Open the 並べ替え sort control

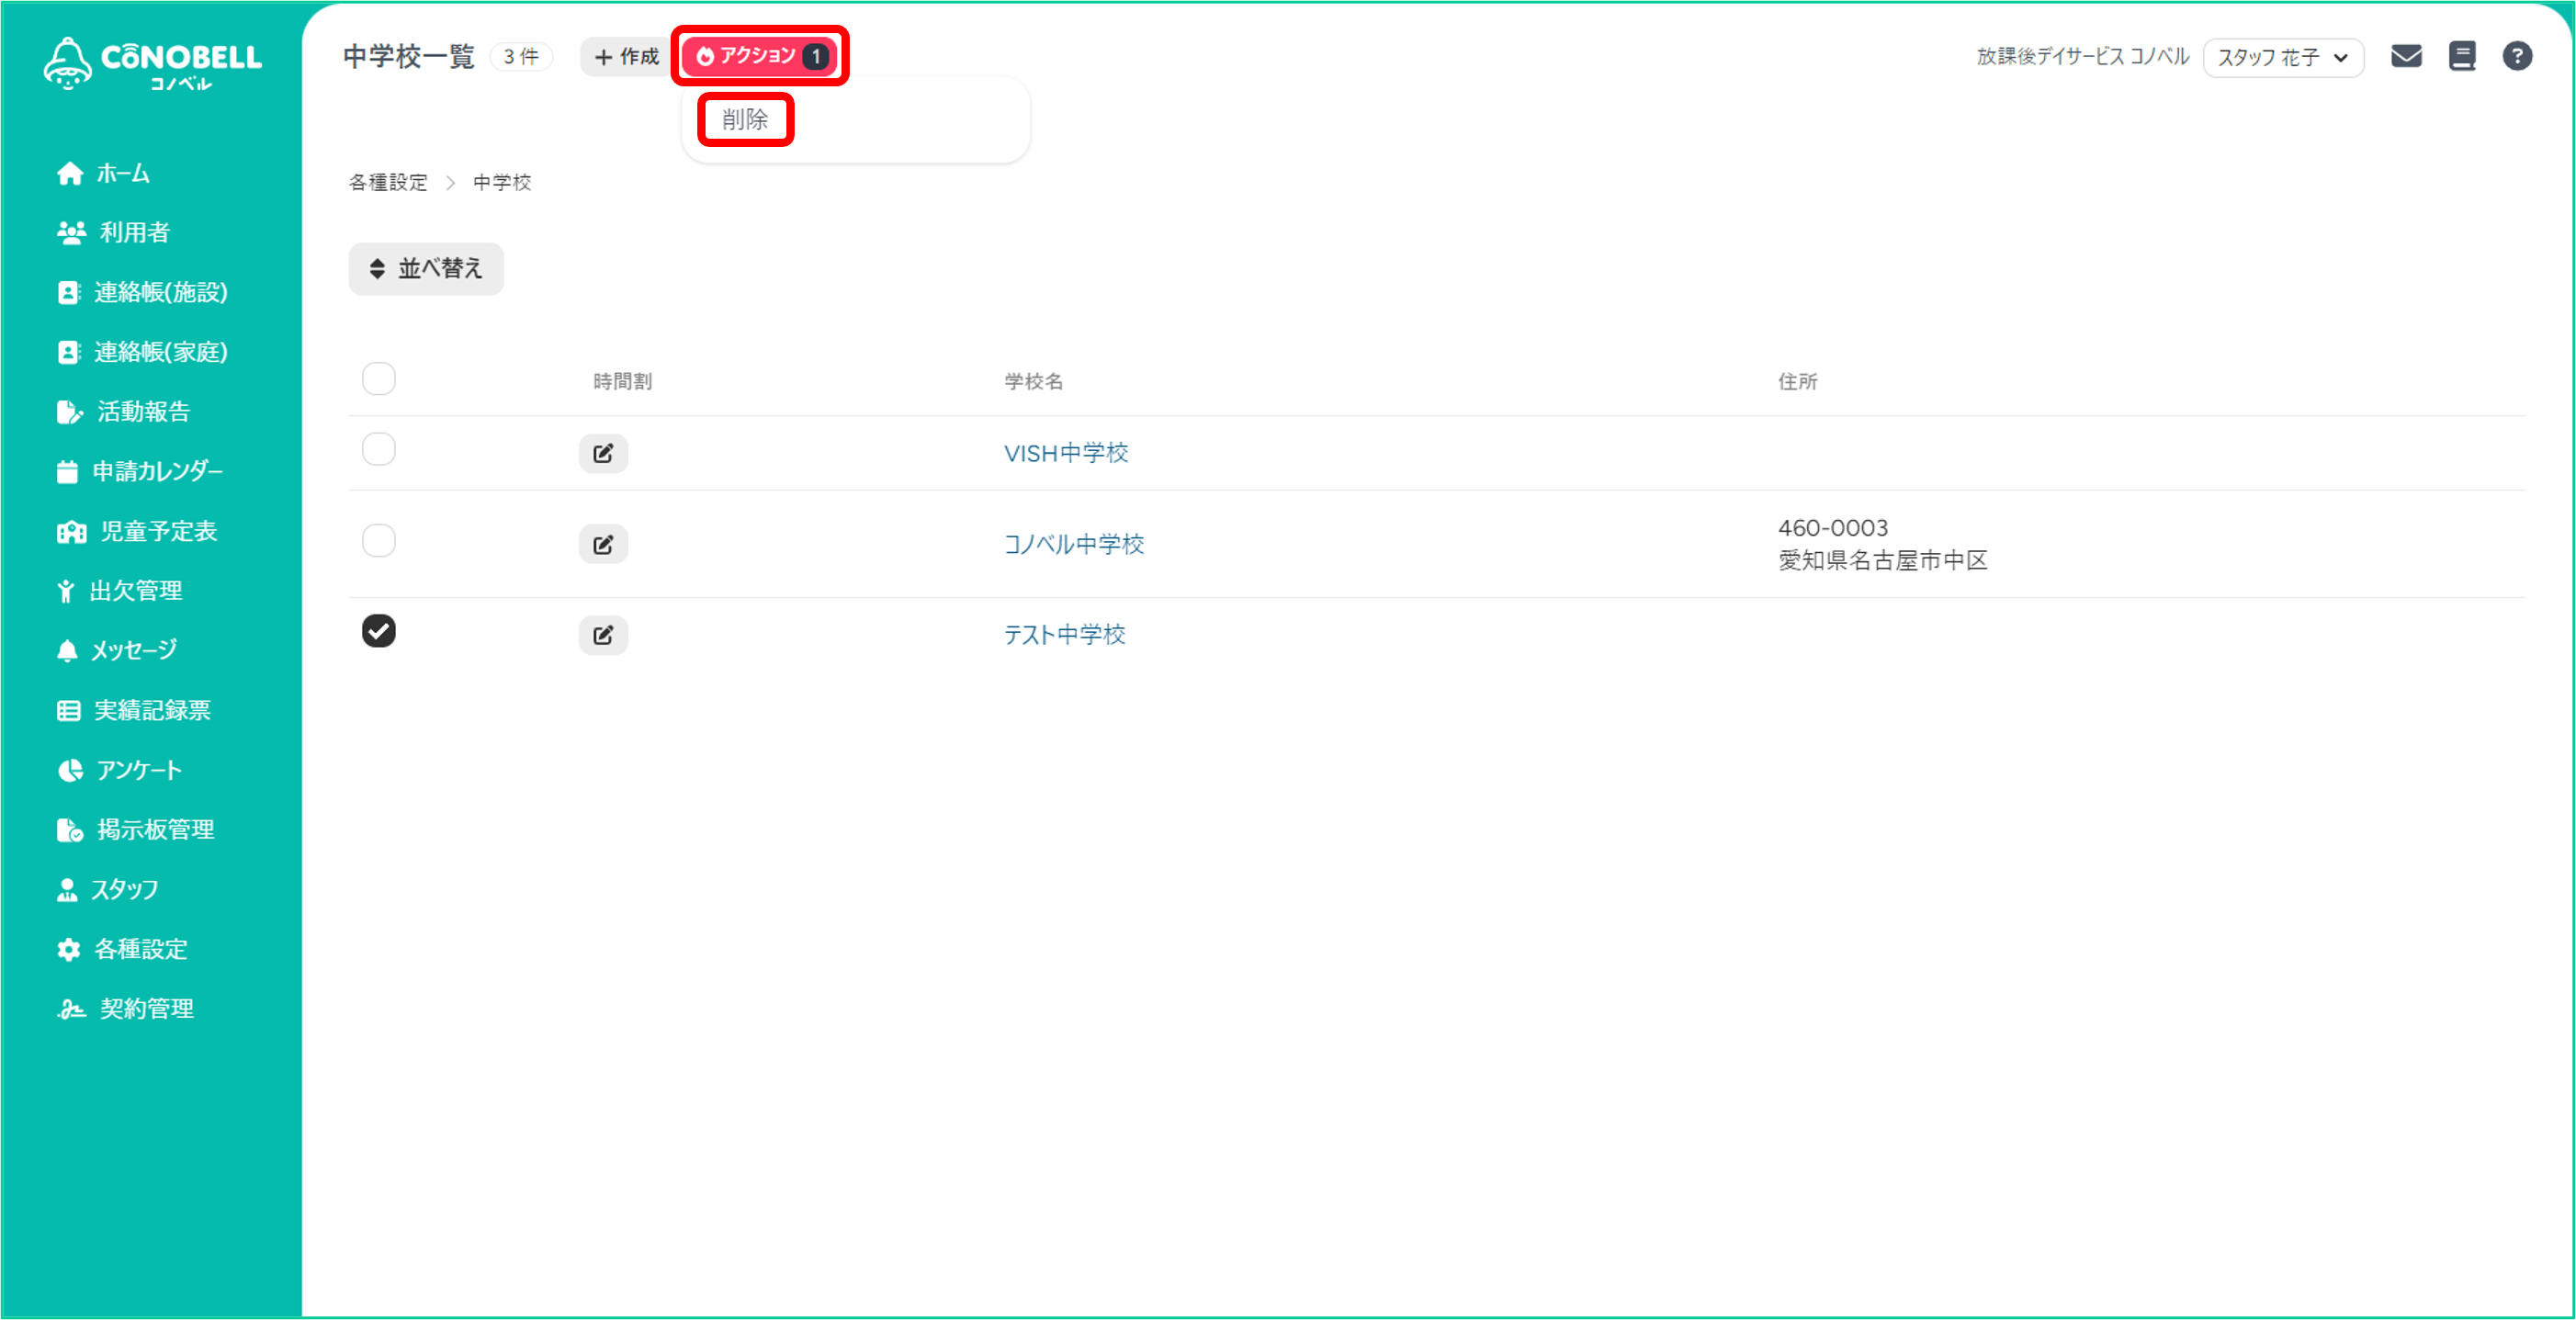[x=426, y=269]
